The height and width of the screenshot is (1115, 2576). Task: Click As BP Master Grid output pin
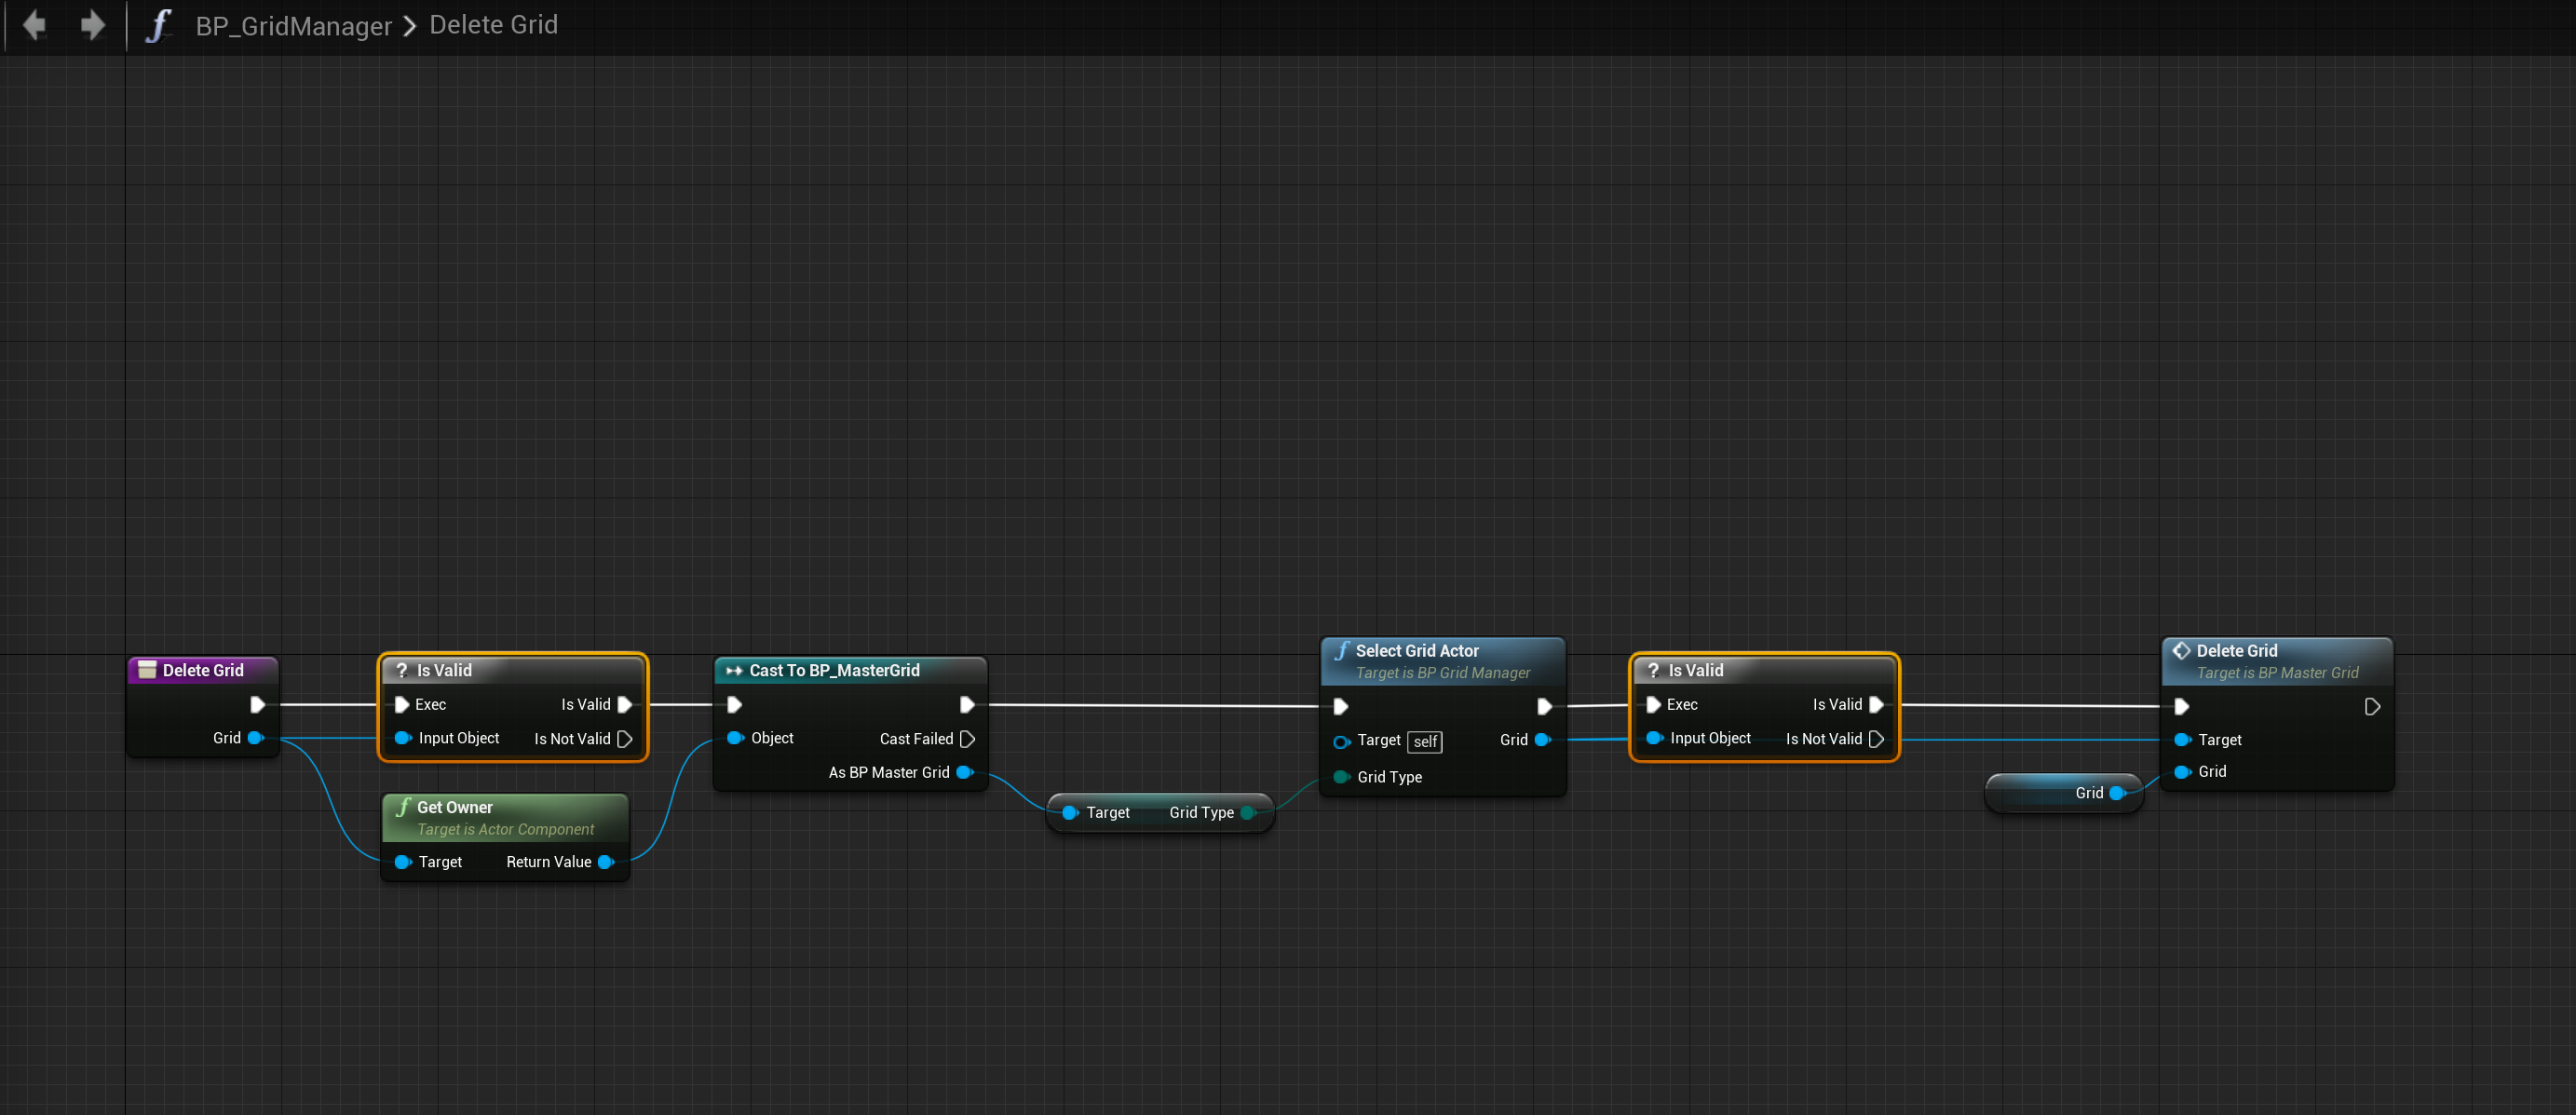964,772
